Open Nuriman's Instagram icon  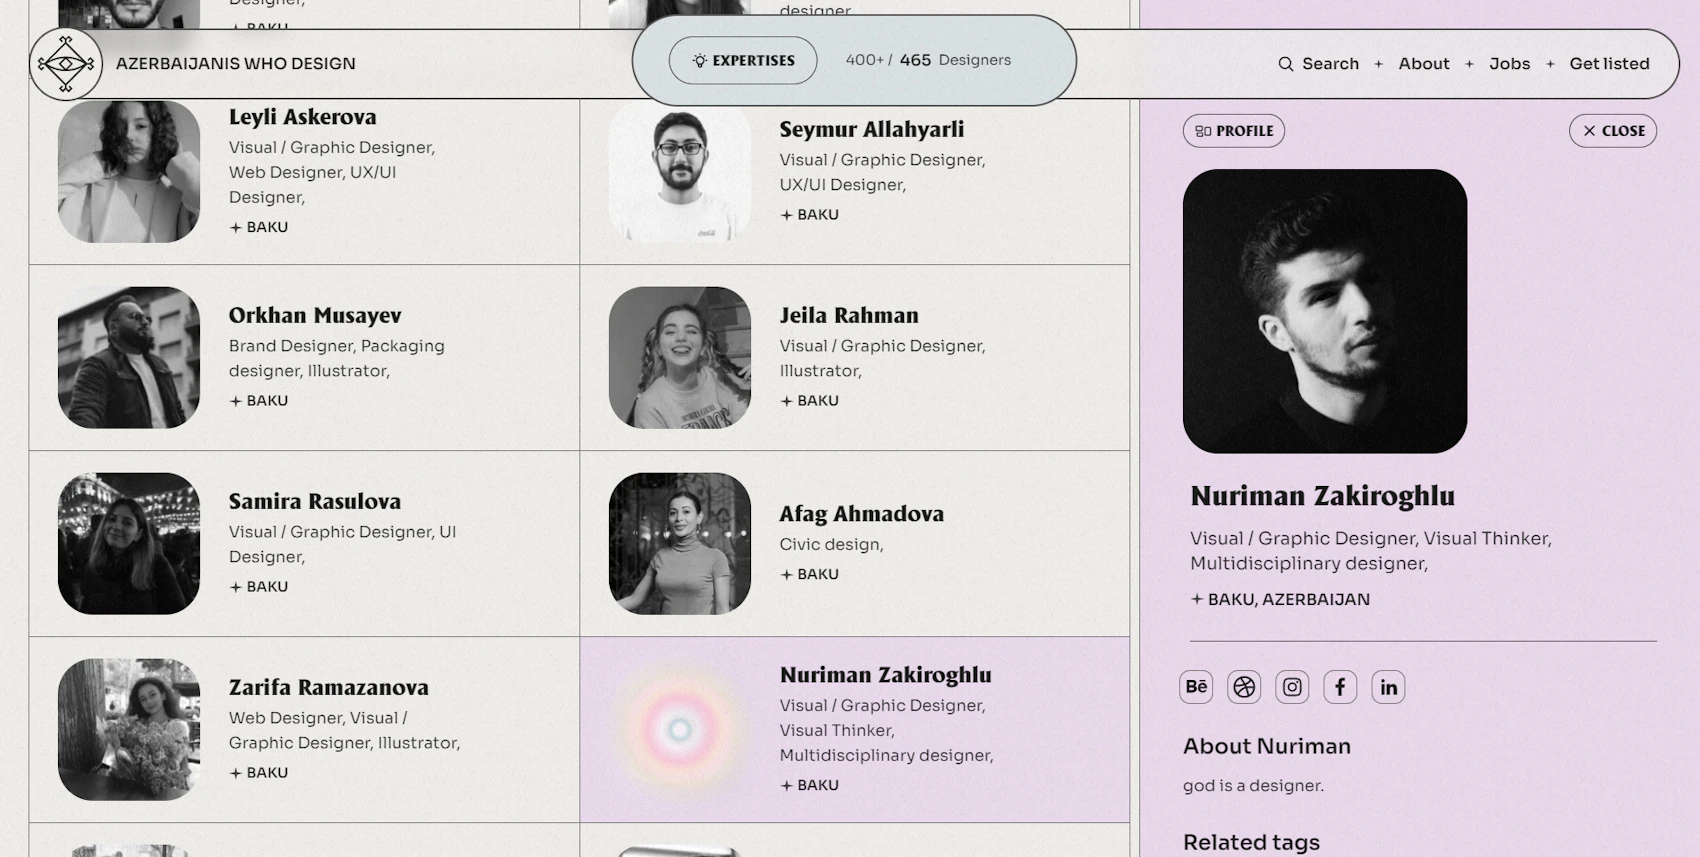click(x=1292, y=687)
